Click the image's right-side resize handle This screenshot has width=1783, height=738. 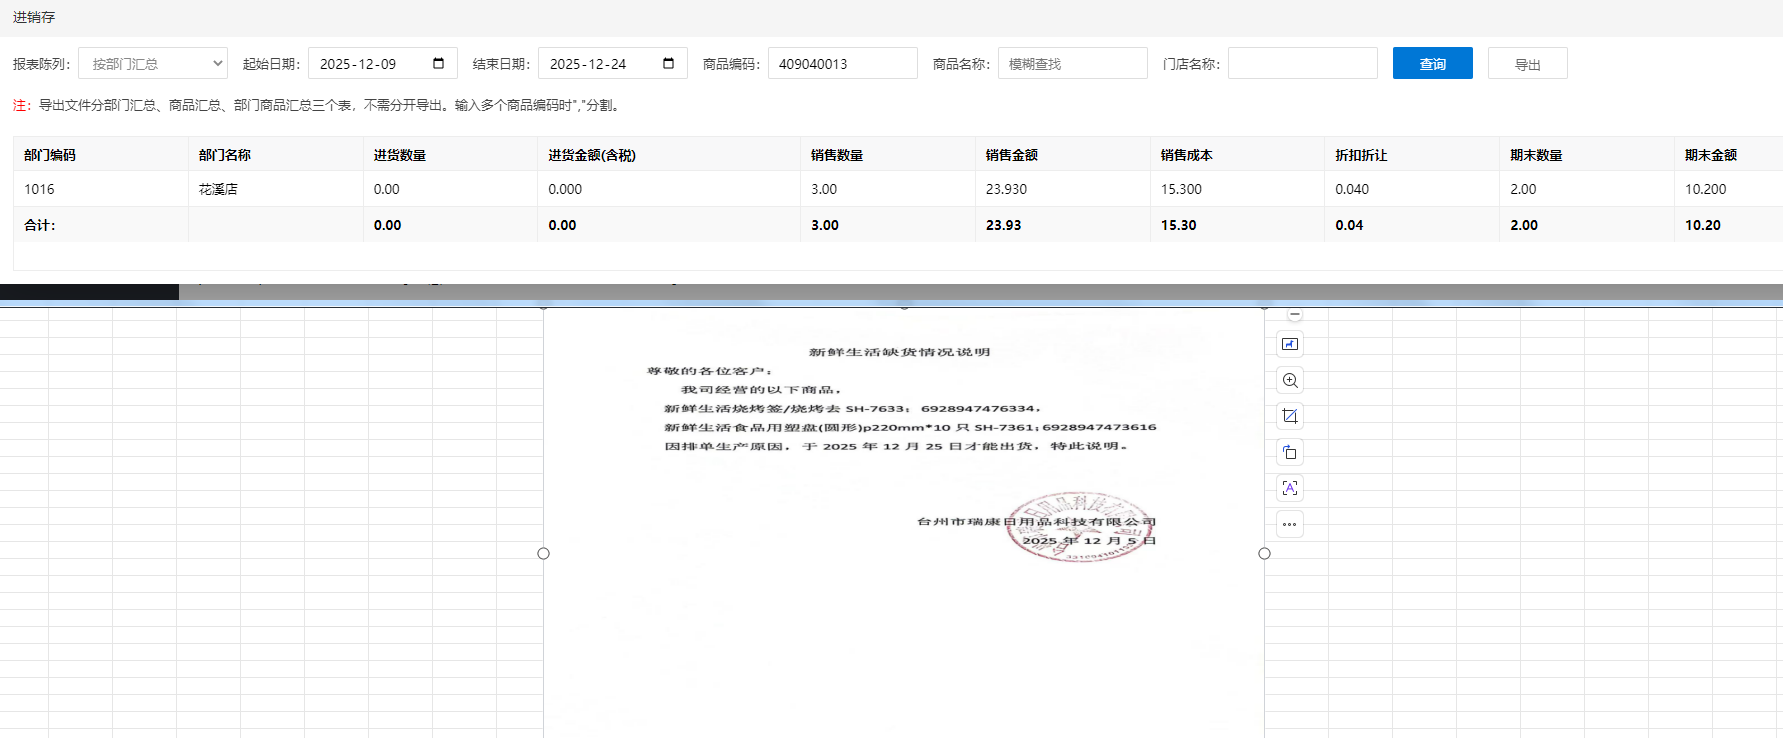coord(1264,553)
